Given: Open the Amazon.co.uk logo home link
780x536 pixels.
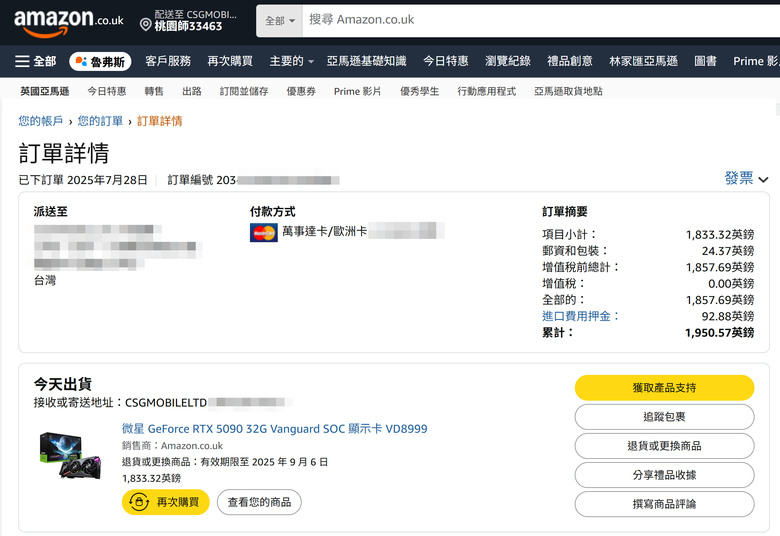Looking at the screenshot, I should tap(69, 22).
